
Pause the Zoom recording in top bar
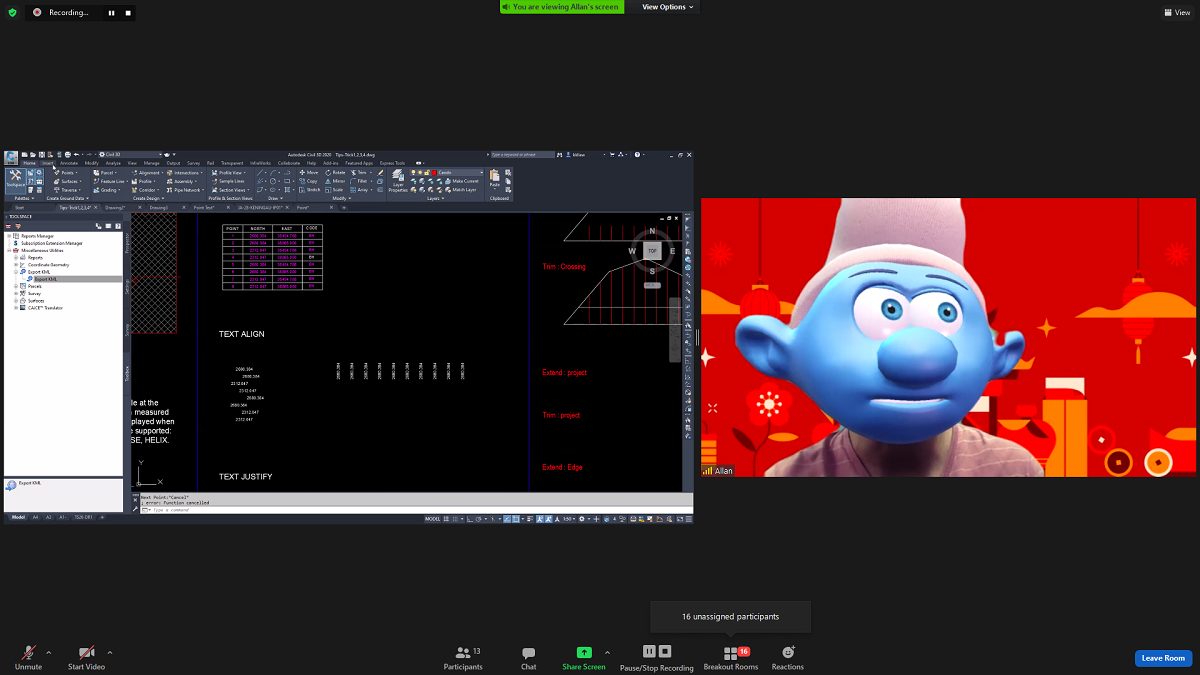pos(111,13)
